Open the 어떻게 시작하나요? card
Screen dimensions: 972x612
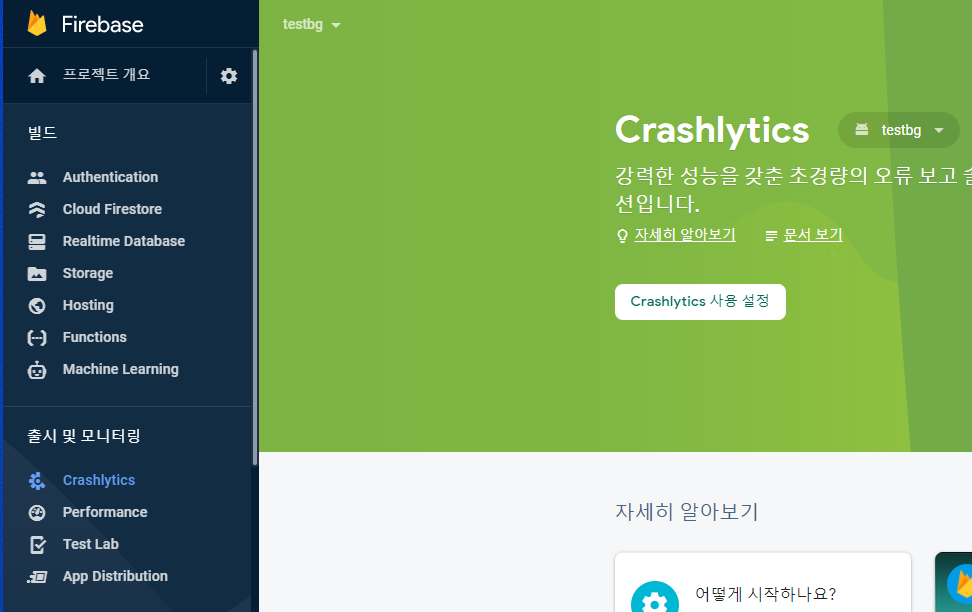[762, 583]
